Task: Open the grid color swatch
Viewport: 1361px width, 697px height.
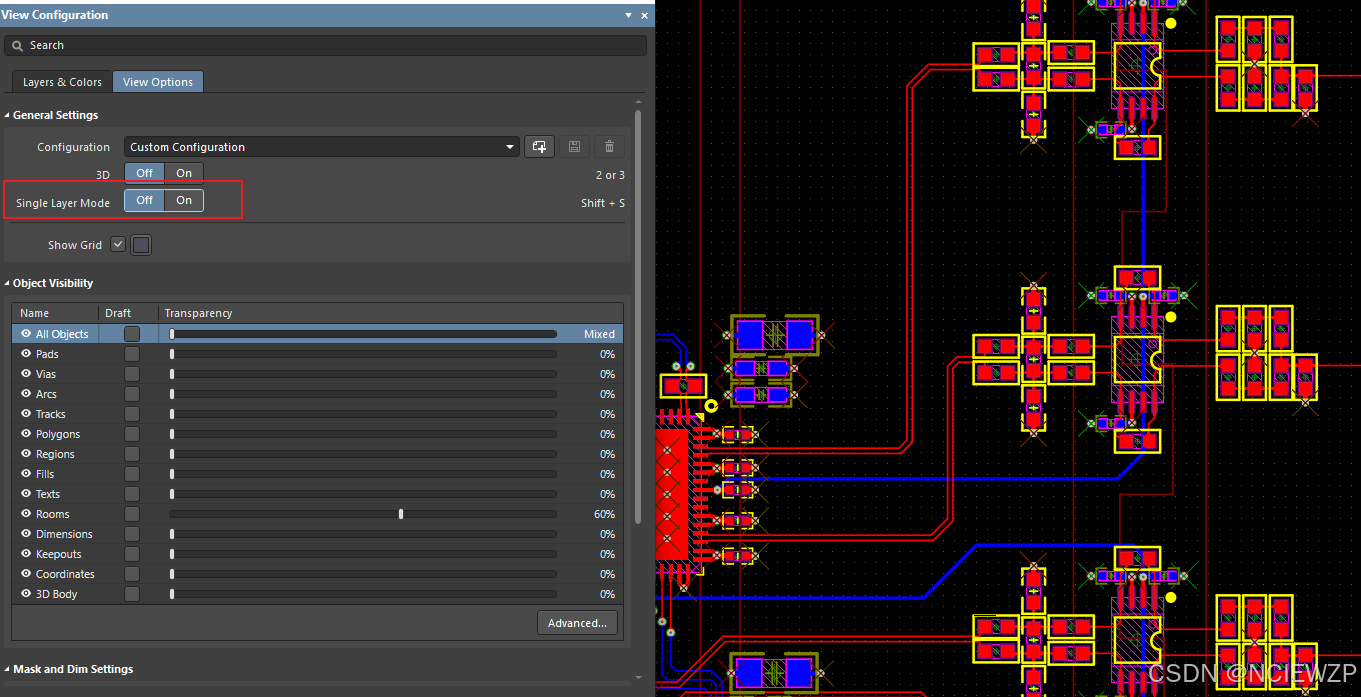Action: coord(141,245)
